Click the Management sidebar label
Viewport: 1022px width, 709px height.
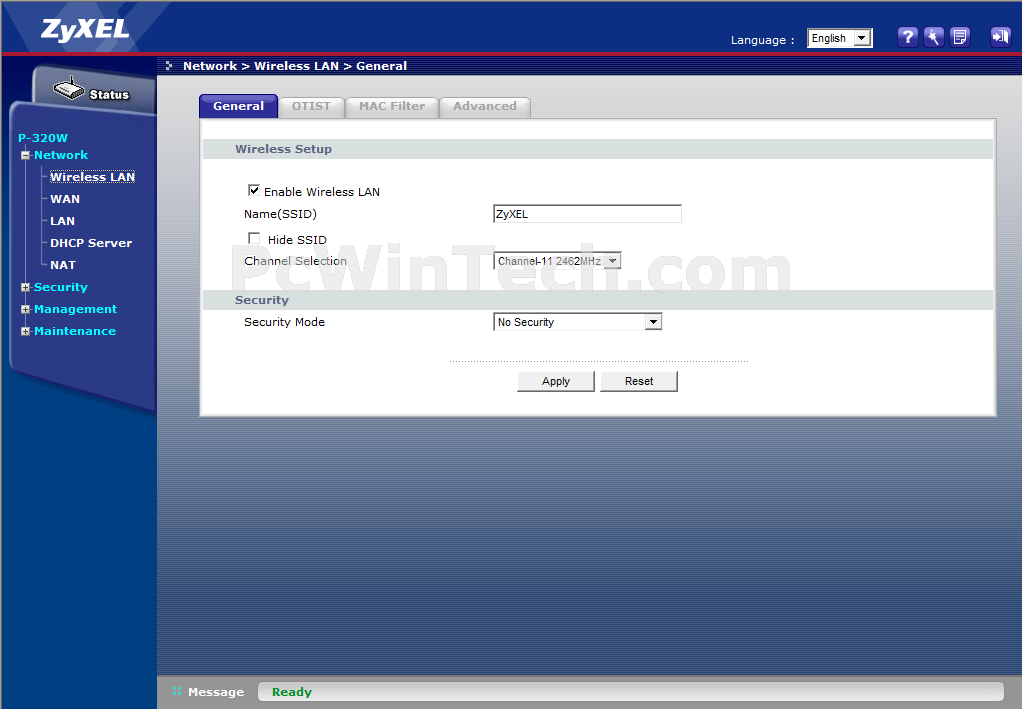tap(76, 310)
